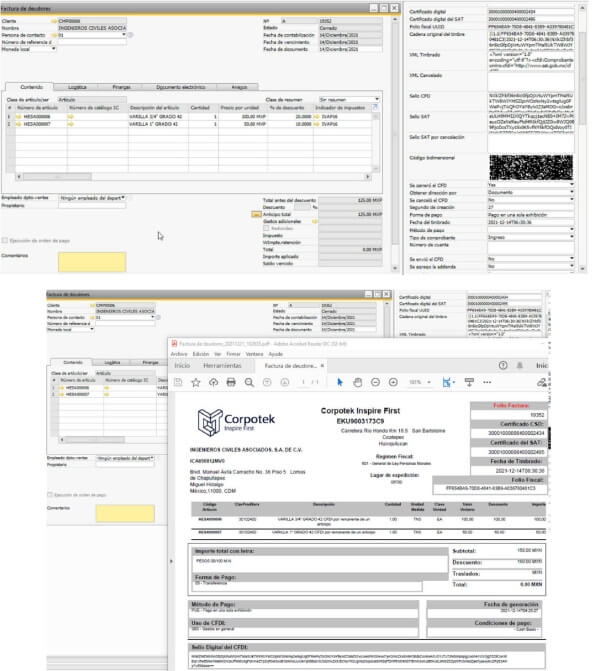Toggle payment order checkbox in lower window

coord(50,495)
